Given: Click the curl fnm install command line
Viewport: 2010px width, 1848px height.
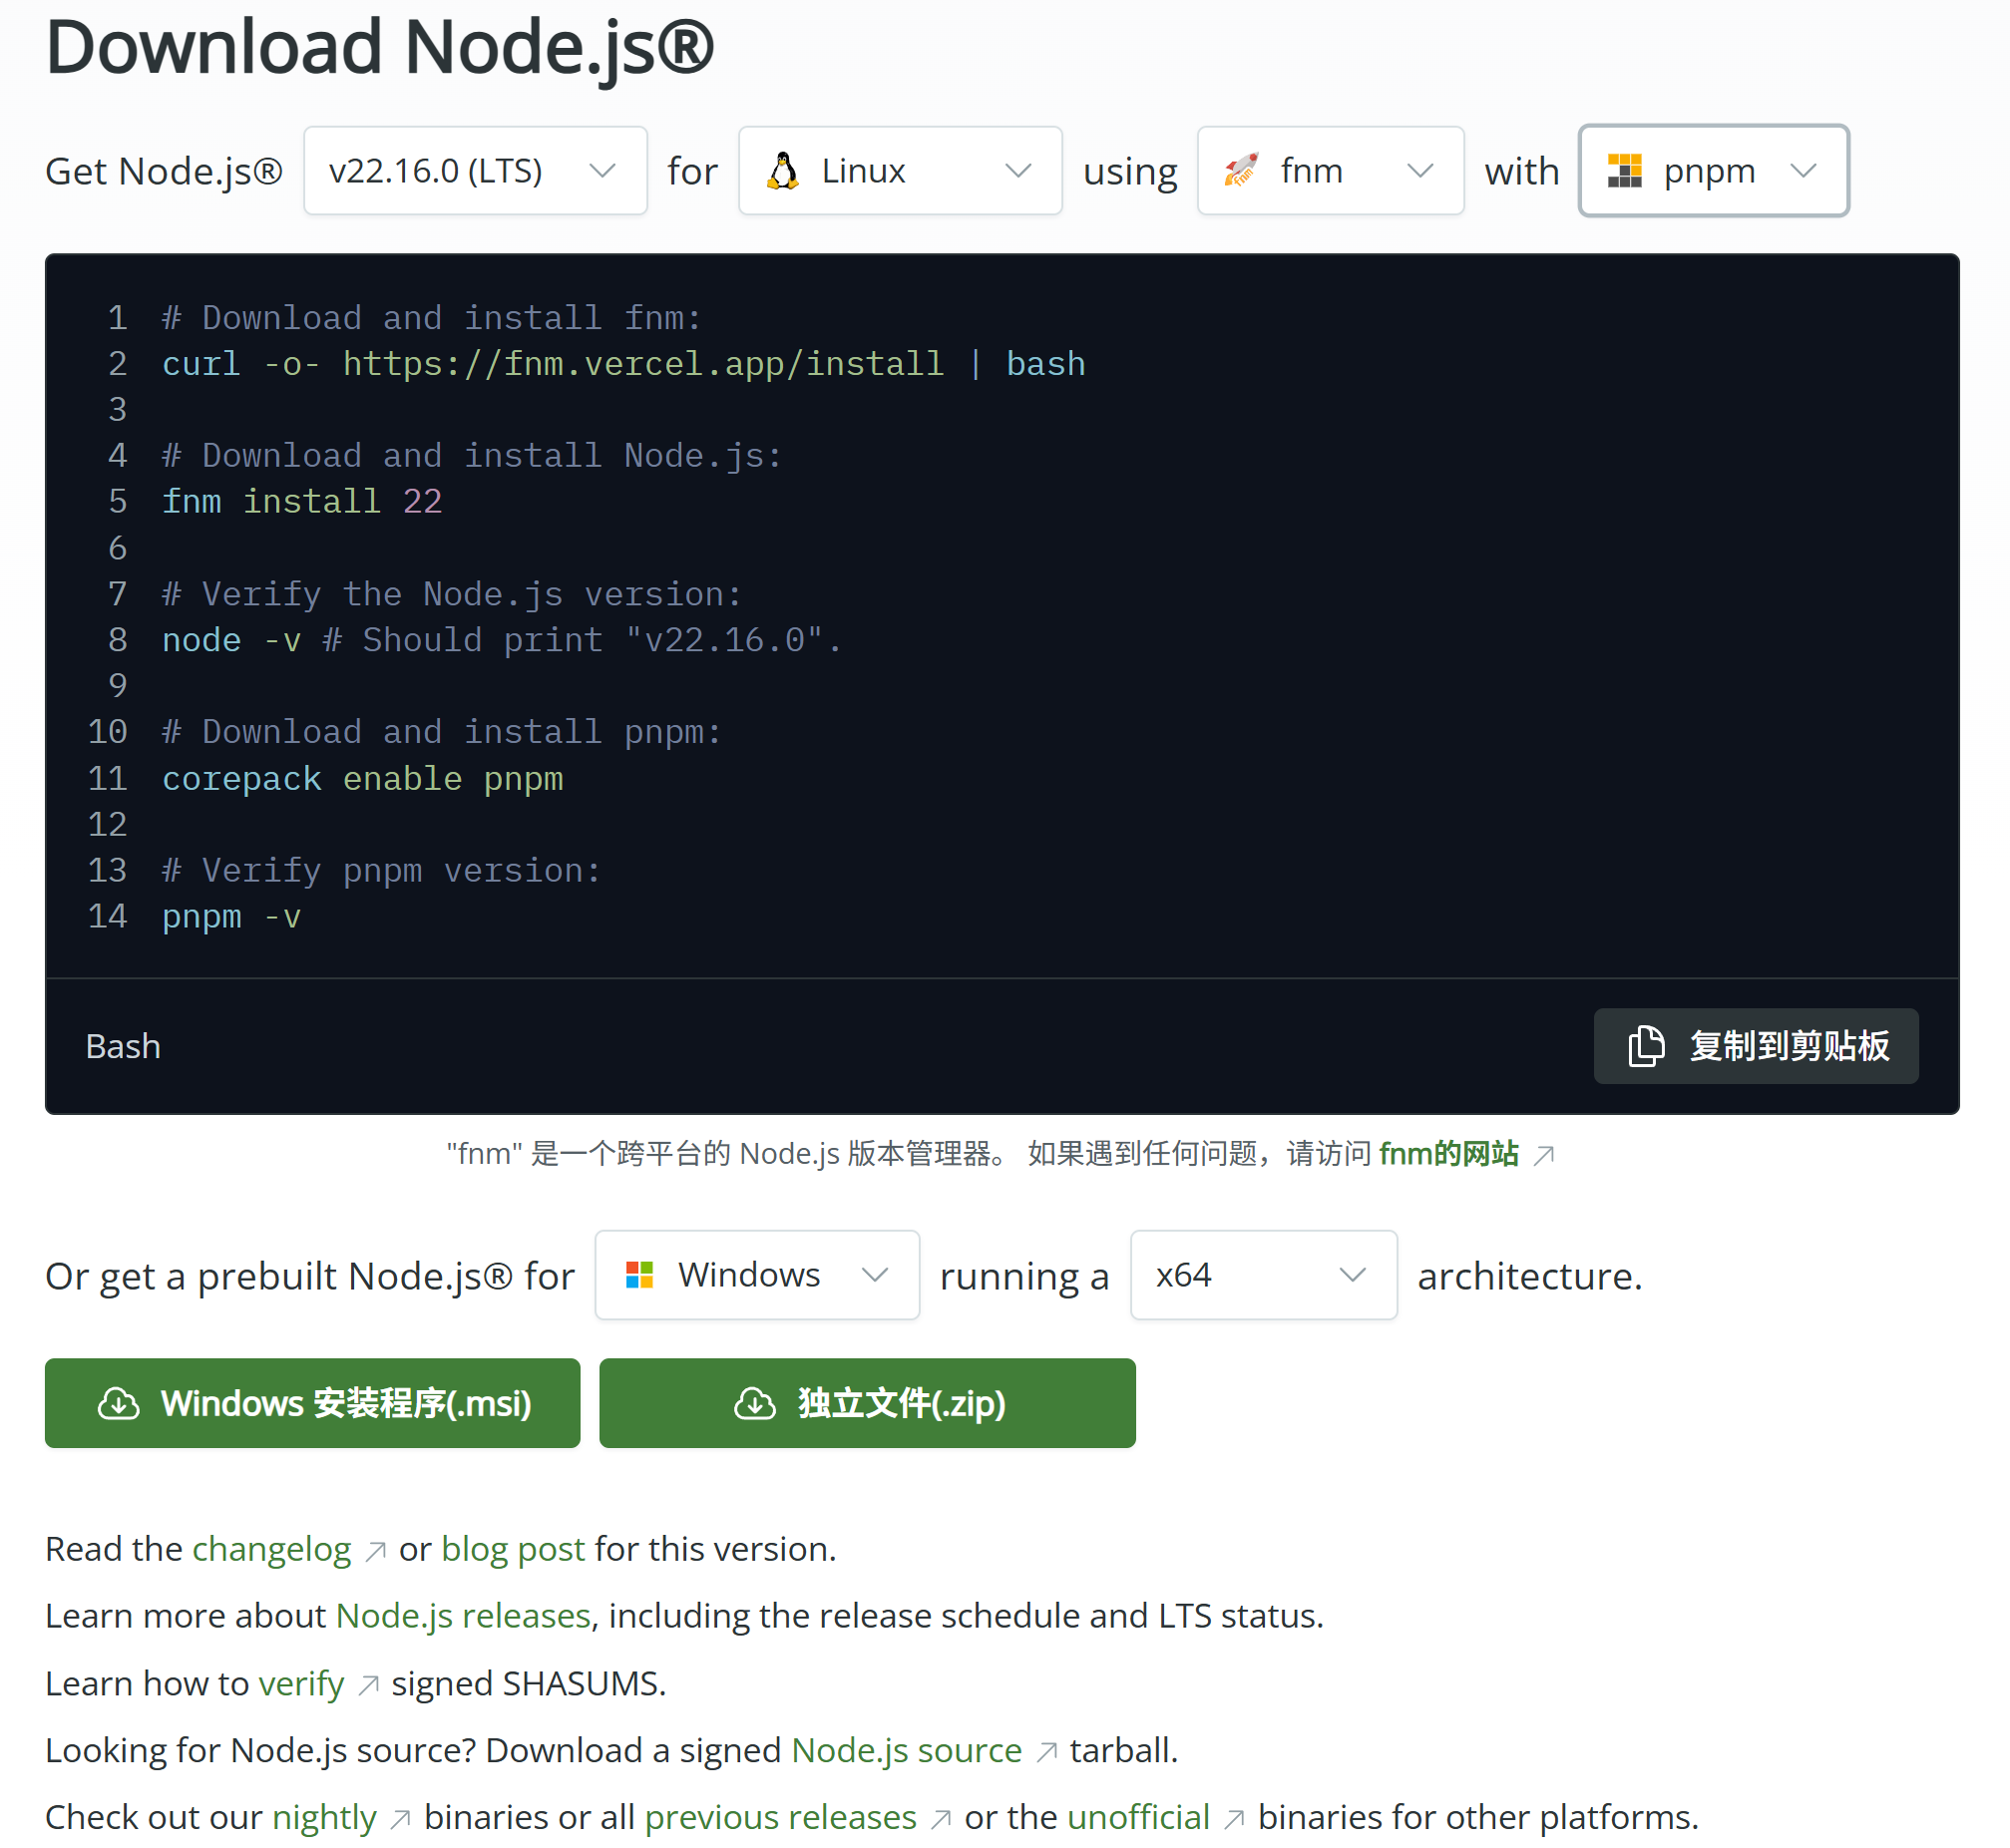Looking at the screenshot, I should tap(623, 364).
